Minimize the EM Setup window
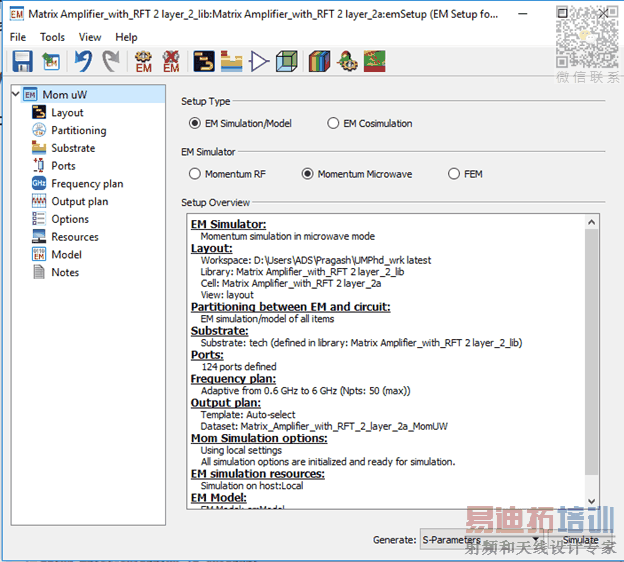The height and width of the screenshot is (562, 624). pyautogui.click(x=523, y=14)
